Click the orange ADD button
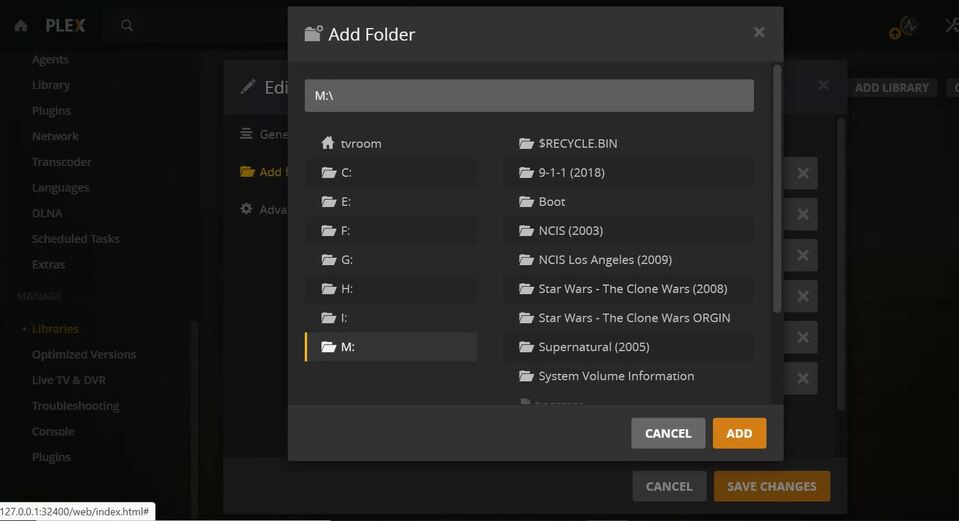Viewport: 959px width, 521px height. 739,433
